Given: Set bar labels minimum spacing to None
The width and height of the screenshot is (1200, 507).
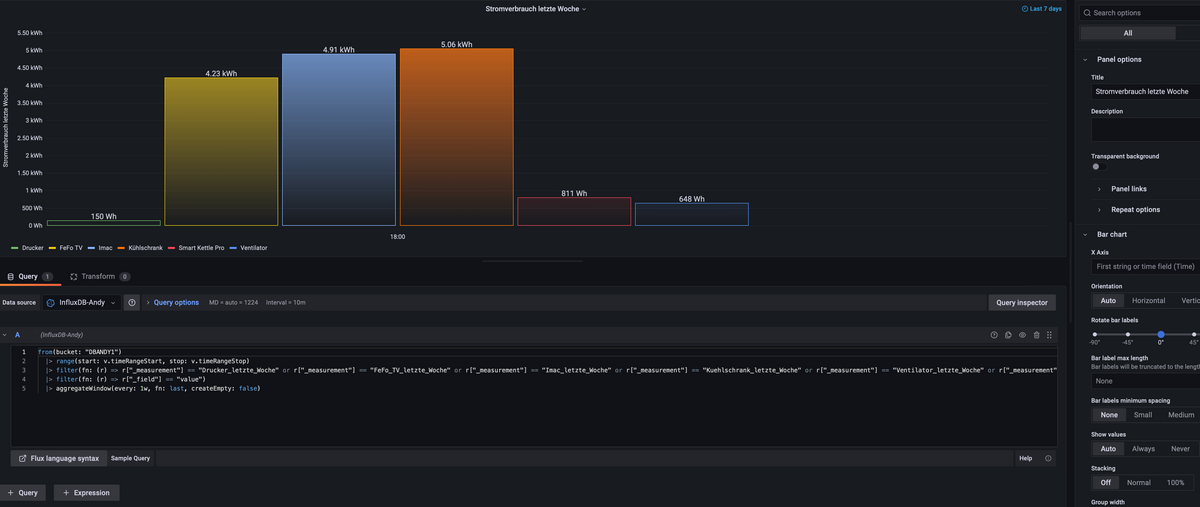Looking at the screenshot, I should tap(1109, 414).
